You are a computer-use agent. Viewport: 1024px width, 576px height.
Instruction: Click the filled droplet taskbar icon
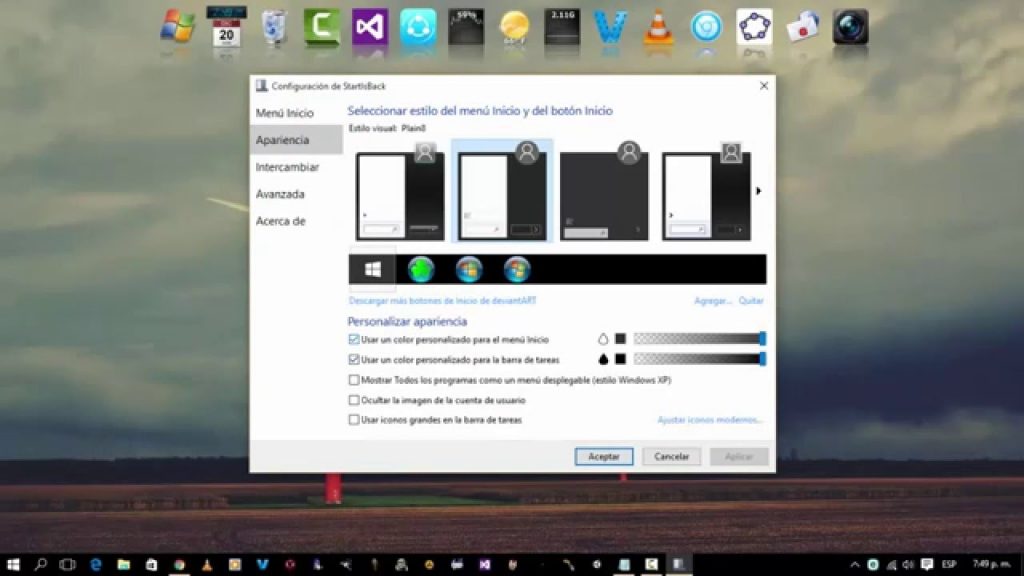tap(603, 359)
